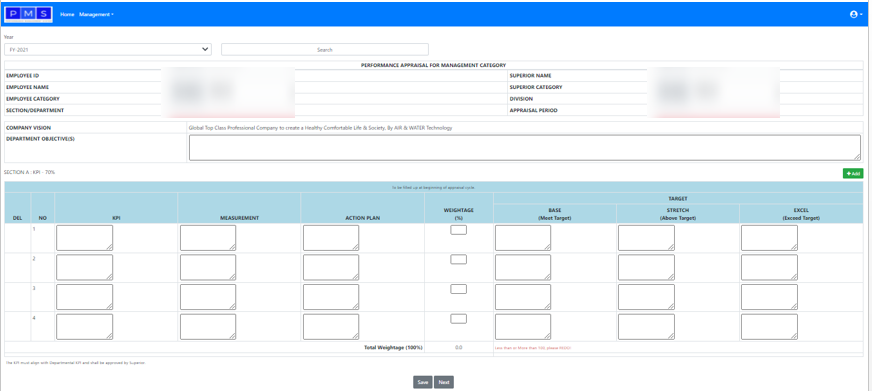Viewport: 872px width, 391px height.
Task: Click the Excel target field in row 2
Action: (x=769, y=268)
